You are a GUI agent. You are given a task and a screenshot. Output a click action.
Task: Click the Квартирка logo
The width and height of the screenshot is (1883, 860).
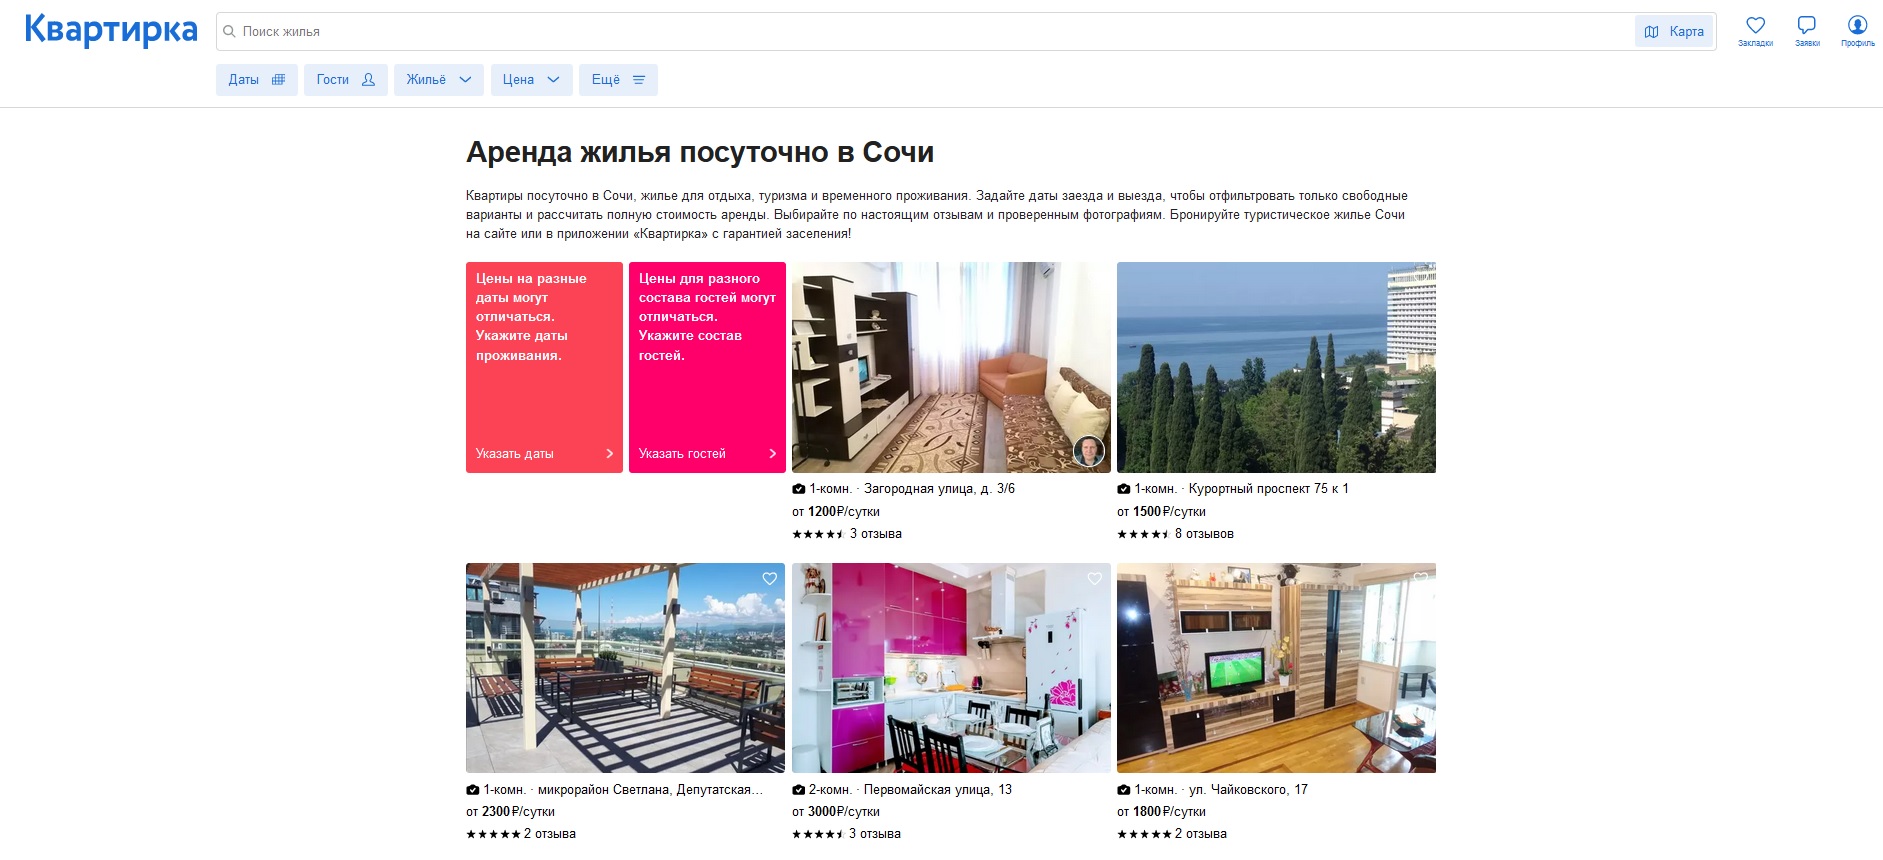(x=111, y=30)
